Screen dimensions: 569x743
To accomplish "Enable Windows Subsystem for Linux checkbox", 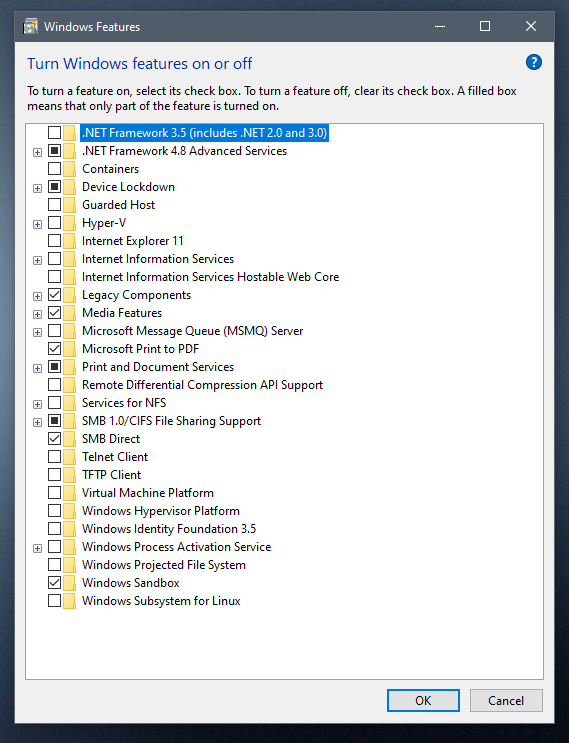I will coord(54,601).
